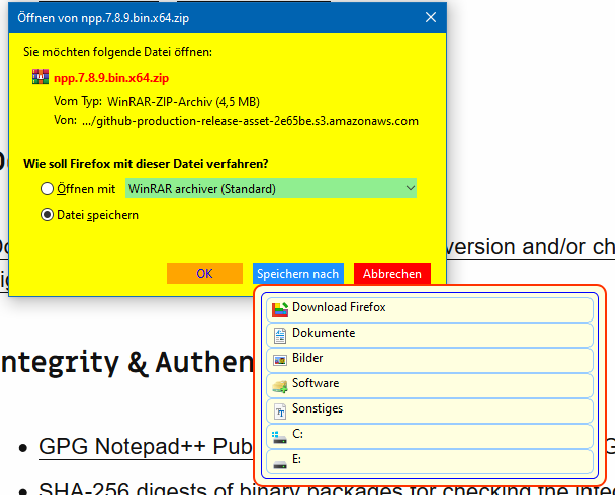615x495 pixels.
Task: Choose 'C:' drive as save location
Action: pyautogui.click(x=430, y=437)
